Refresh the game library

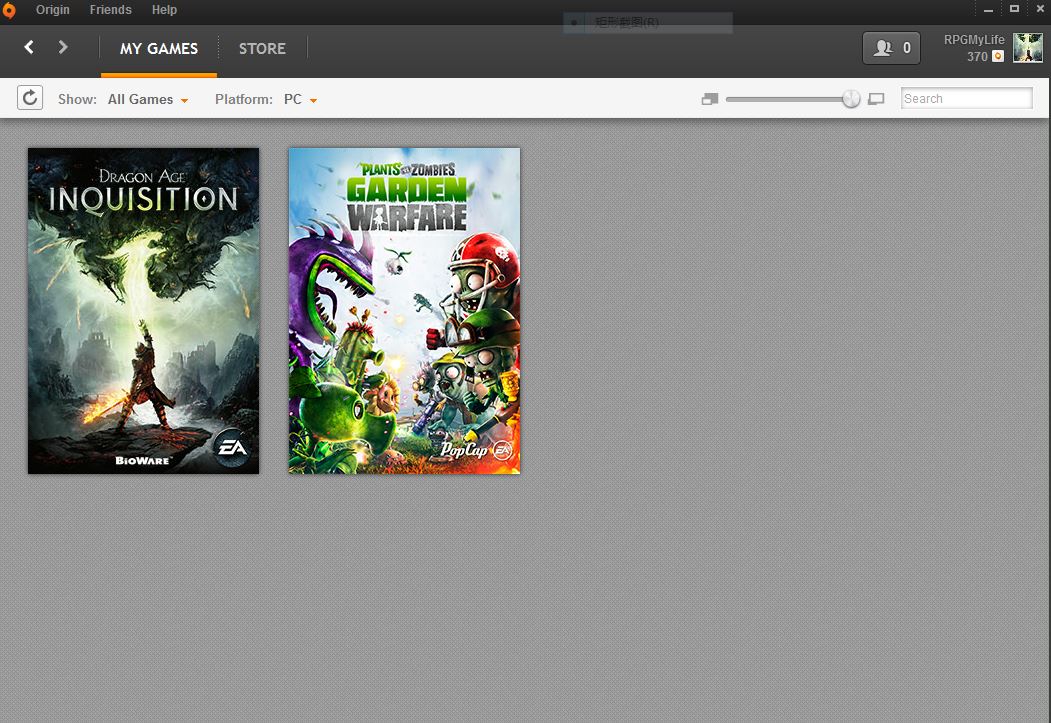coord(29,98)
